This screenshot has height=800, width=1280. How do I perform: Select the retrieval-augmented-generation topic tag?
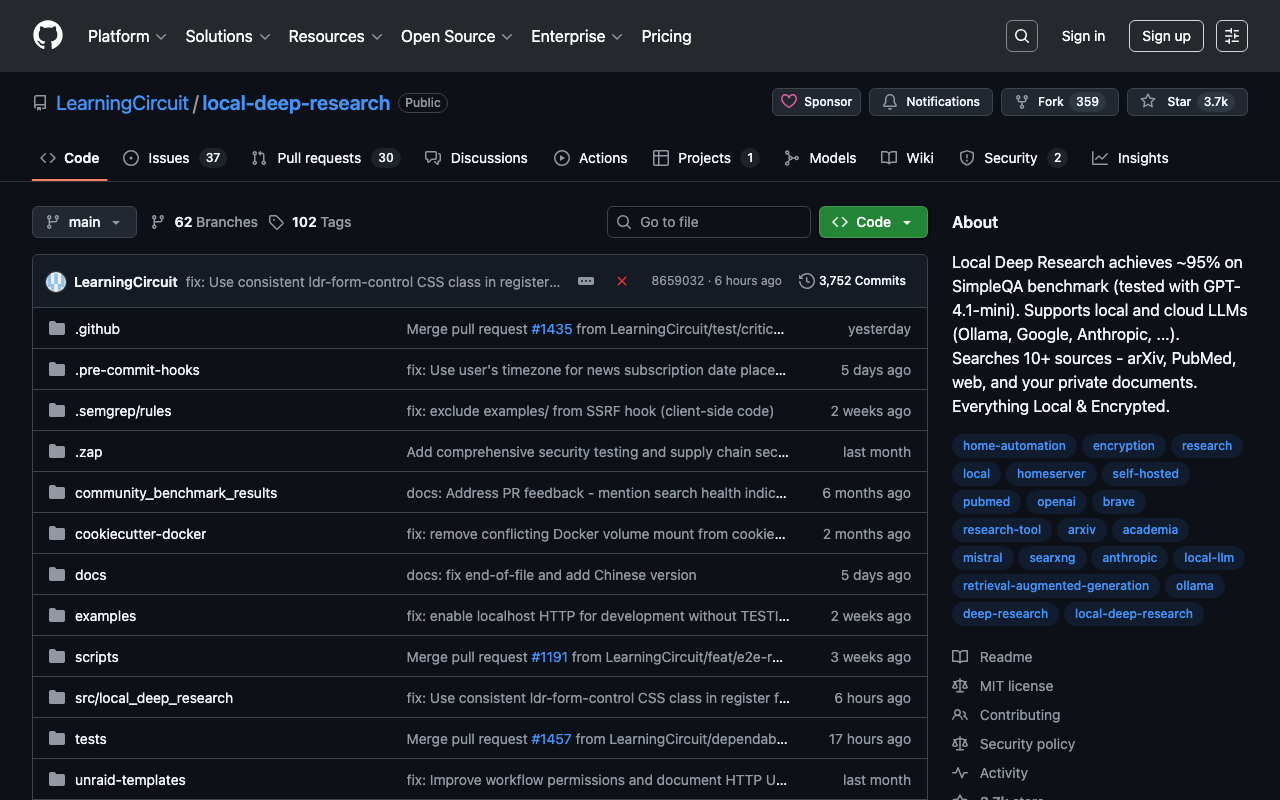click(1055, 586)
